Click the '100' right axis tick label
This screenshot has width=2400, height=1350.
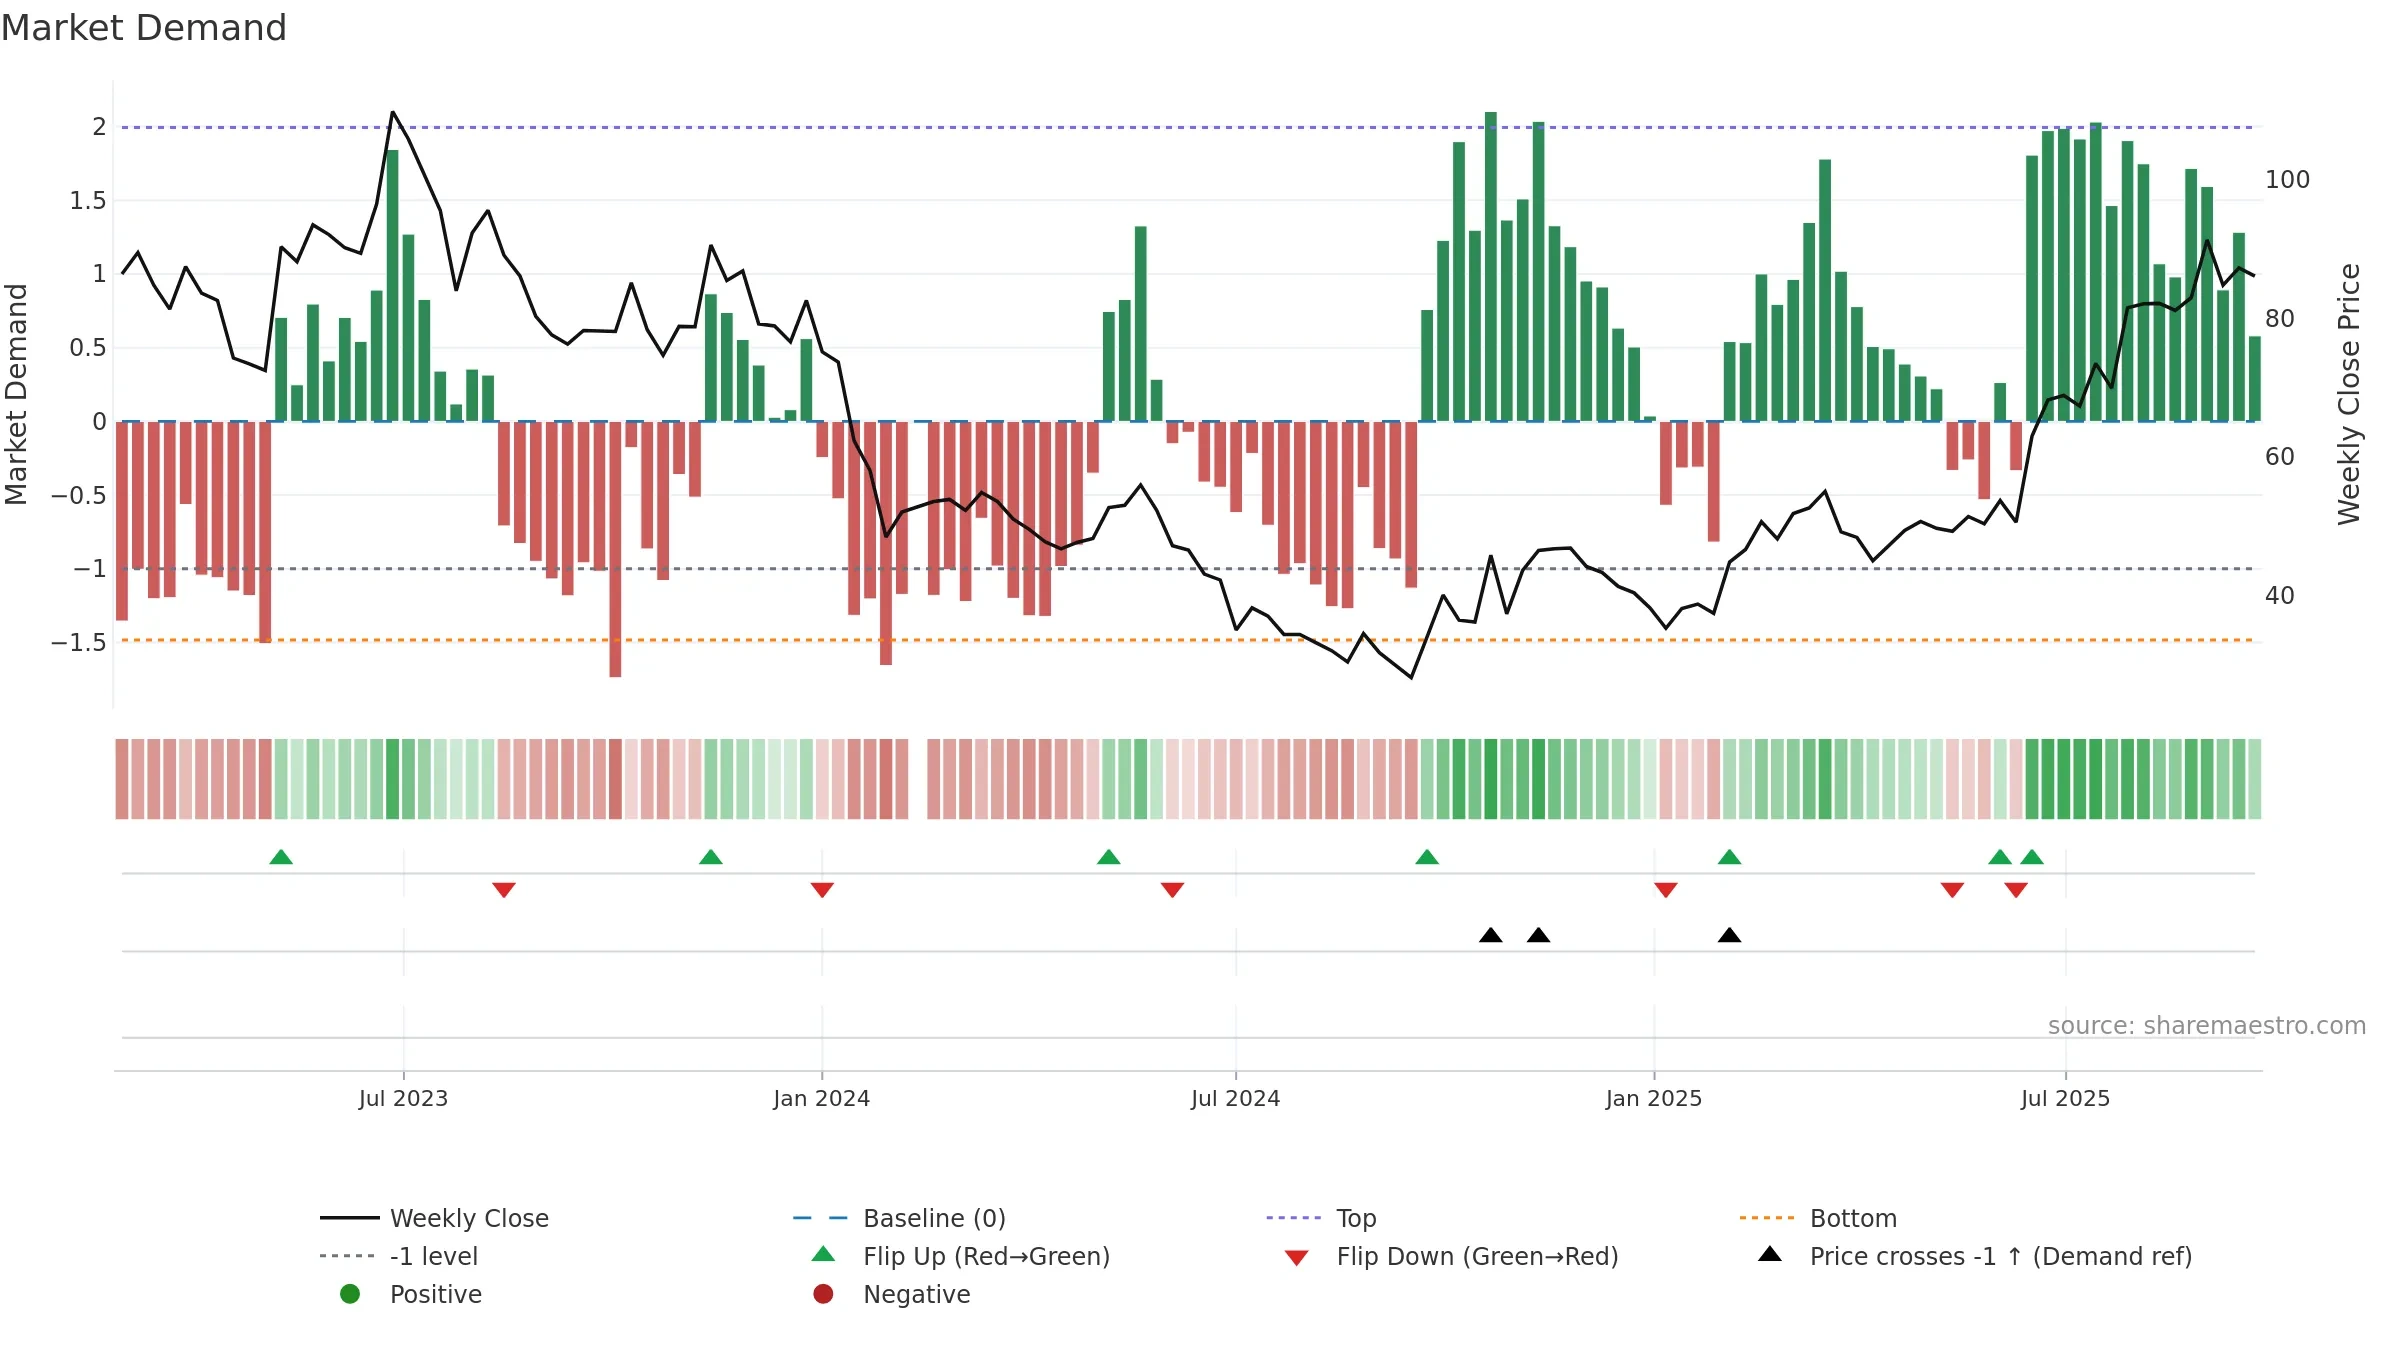pyautogui.click(x=2288, y=180)
